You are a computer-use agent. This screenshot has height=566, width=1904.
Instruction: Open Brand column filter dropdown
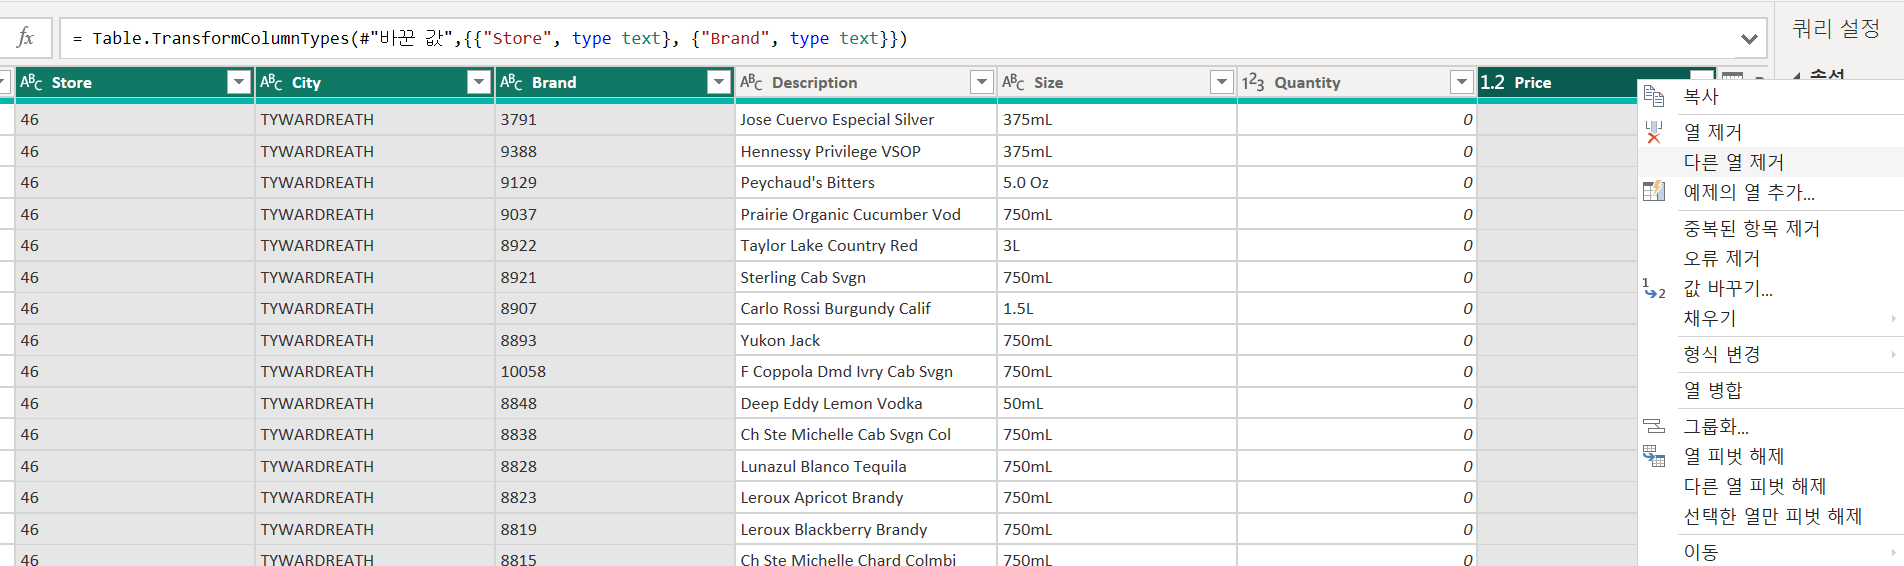[x=719, y=82]
